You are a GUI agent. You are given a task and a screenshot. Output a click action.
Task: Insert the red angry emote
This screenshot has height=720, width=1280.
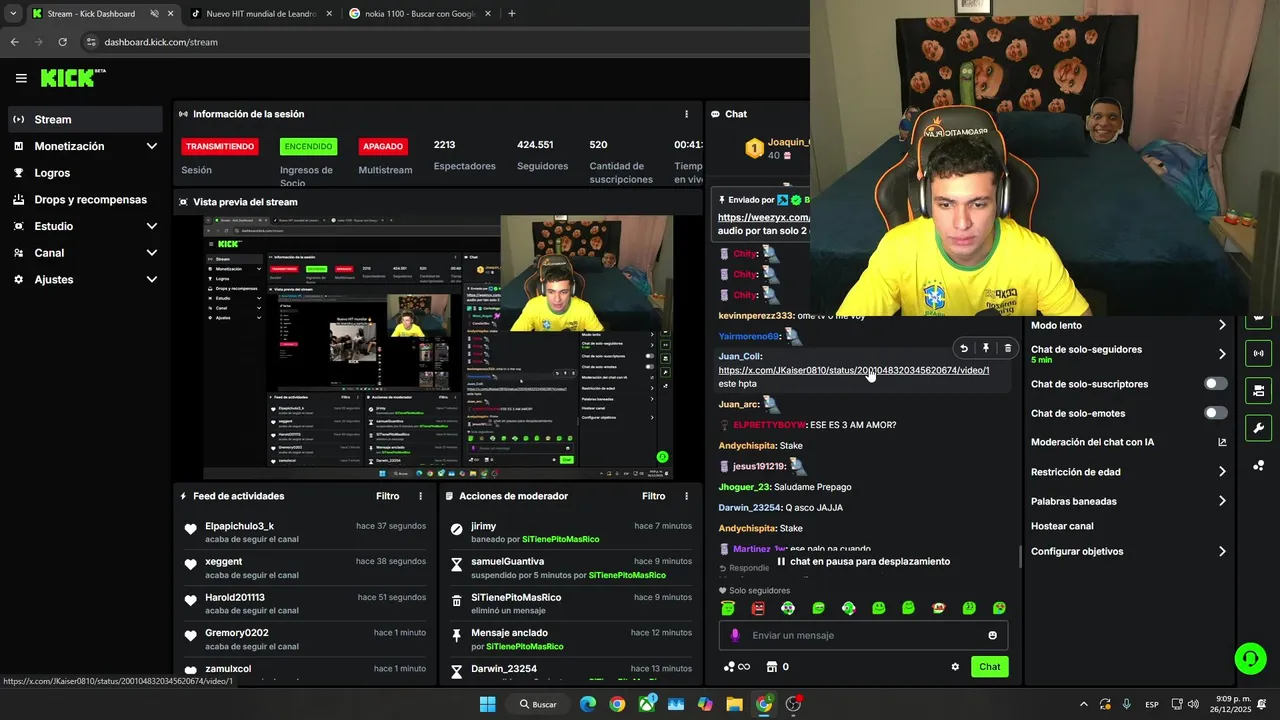758,608
